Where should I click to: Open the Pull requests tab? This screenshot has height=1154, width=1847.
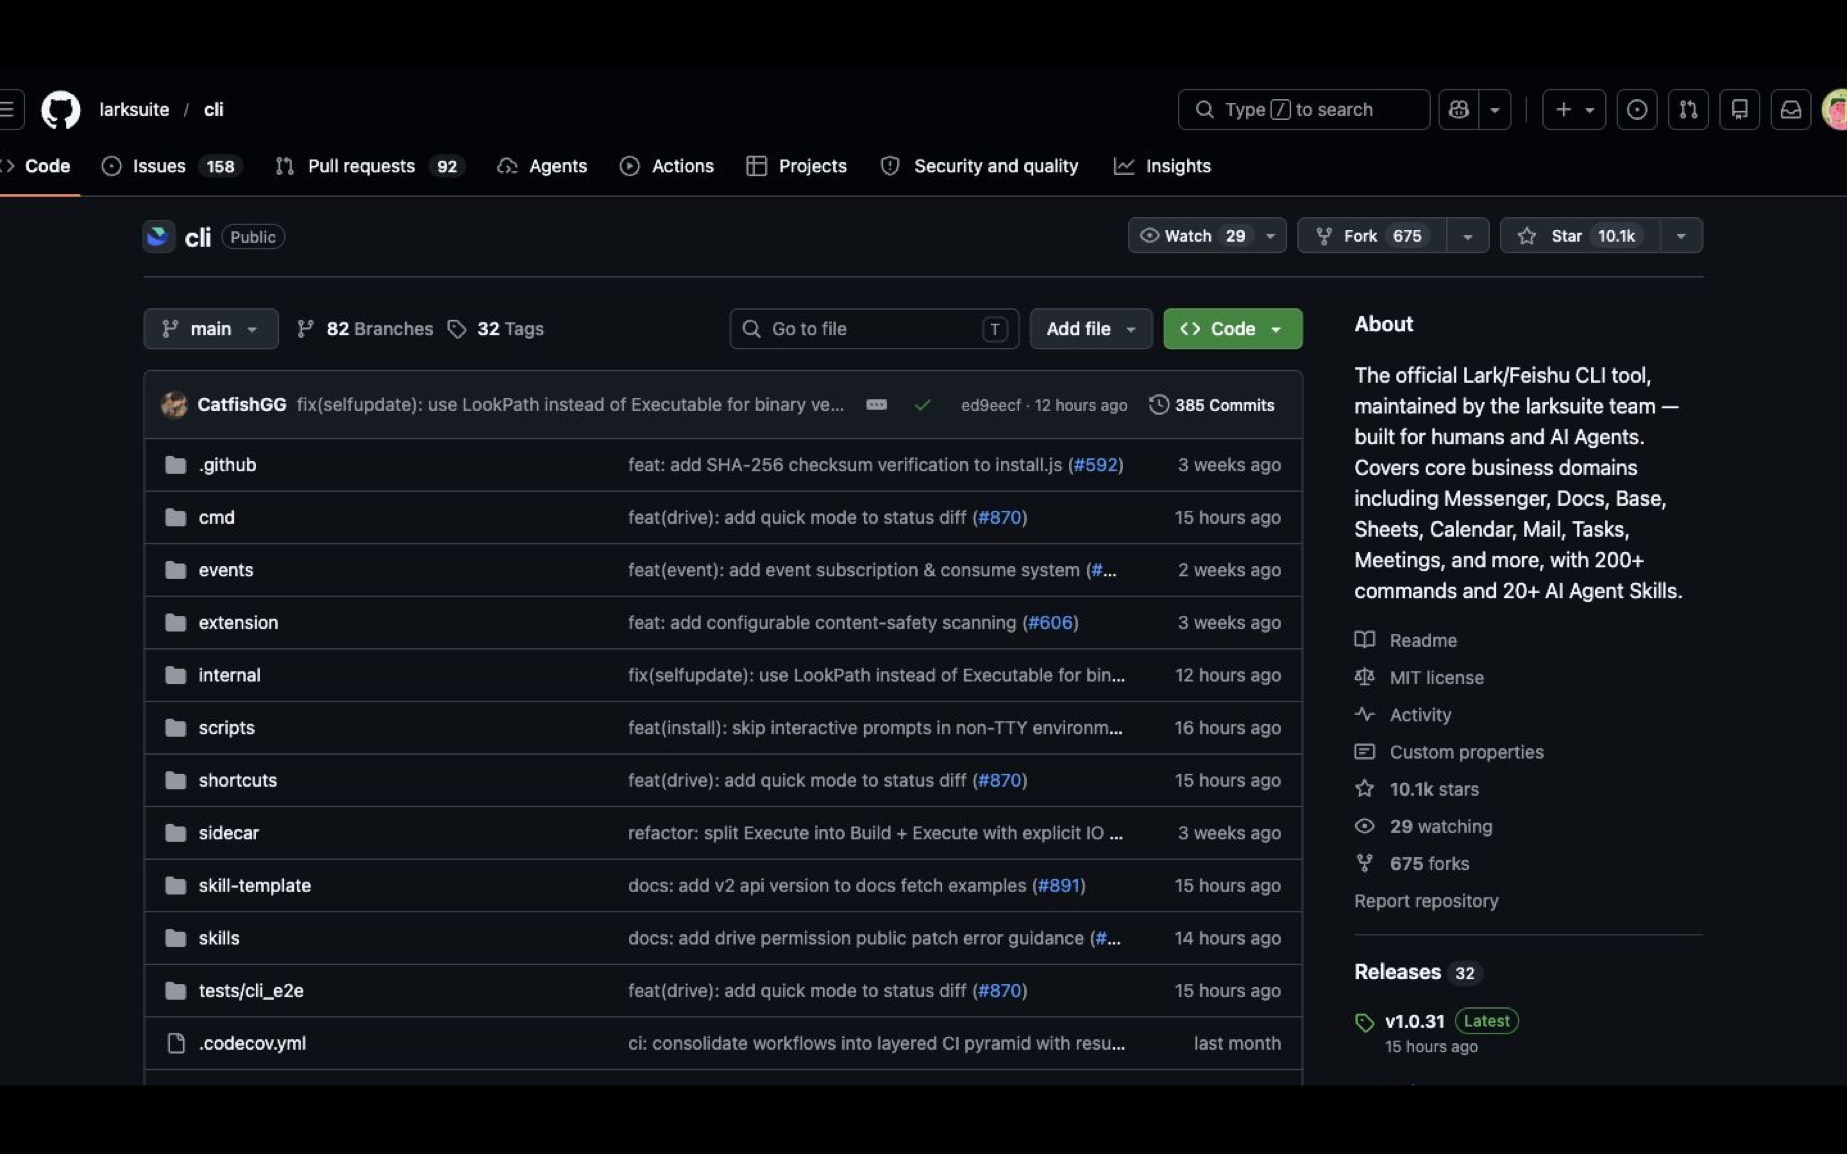(x=370, y=166)
